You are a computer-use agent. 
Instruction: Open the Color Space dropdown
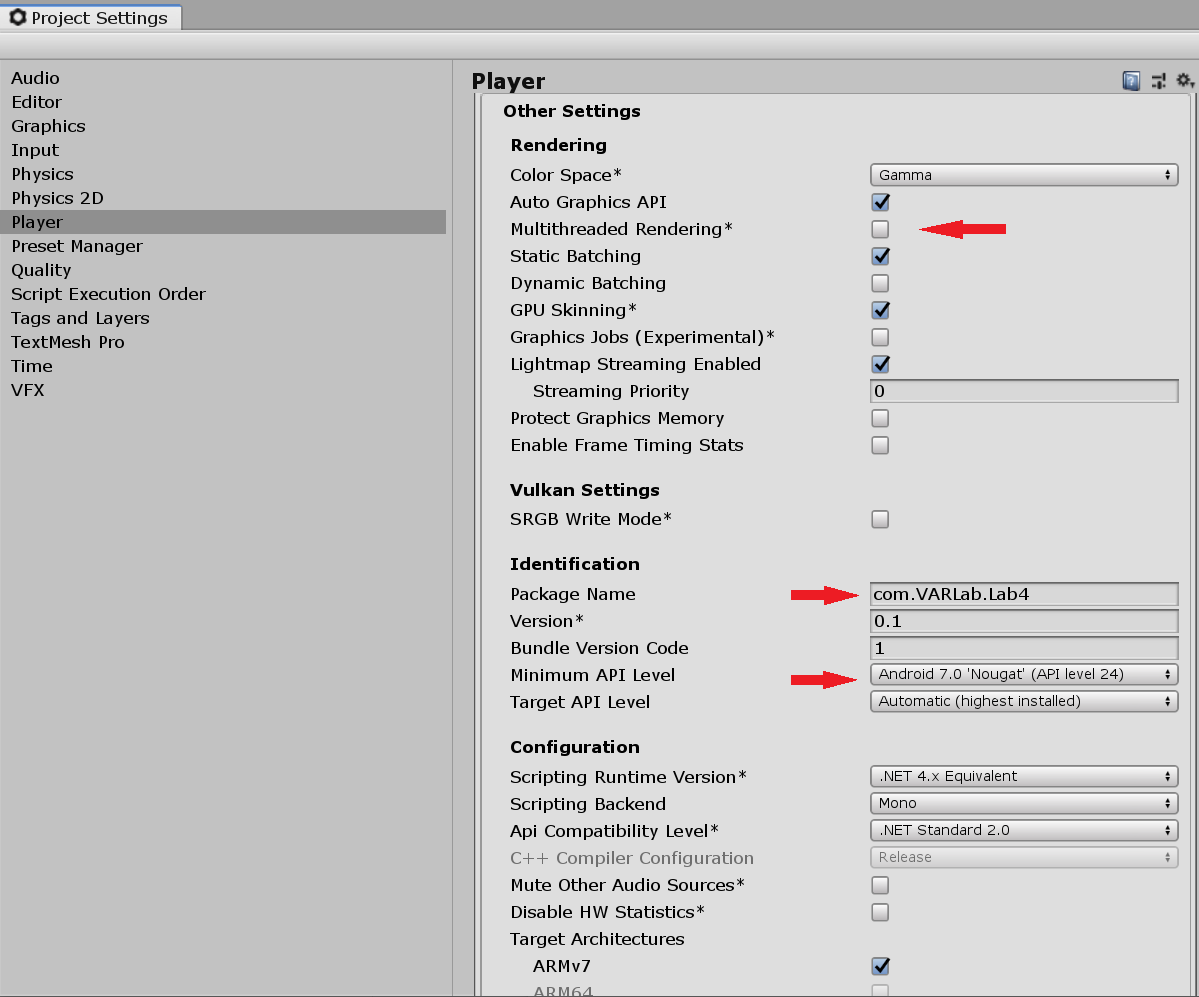pyautogui.click(x=1023, y=174)
